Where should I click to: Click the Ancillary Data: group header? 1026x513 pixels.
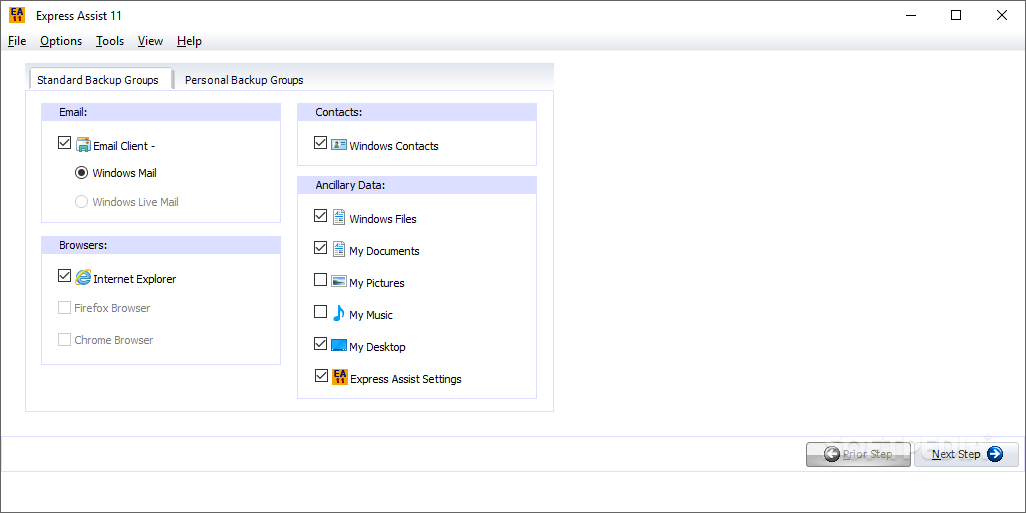[x=417, y=185]
